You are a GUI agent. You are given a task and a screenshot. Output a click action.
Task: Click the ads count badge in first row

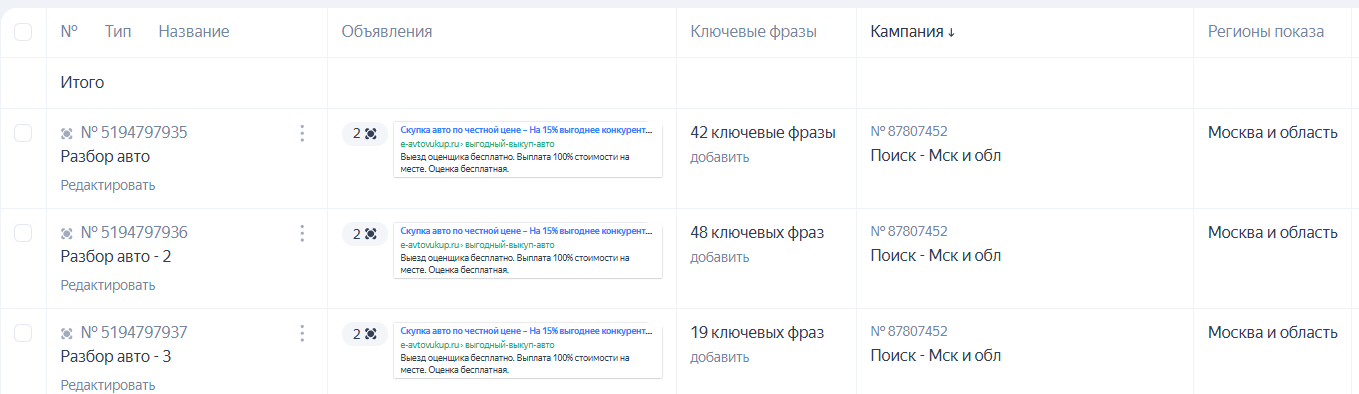pyautogui.click(x=364, y=134)
